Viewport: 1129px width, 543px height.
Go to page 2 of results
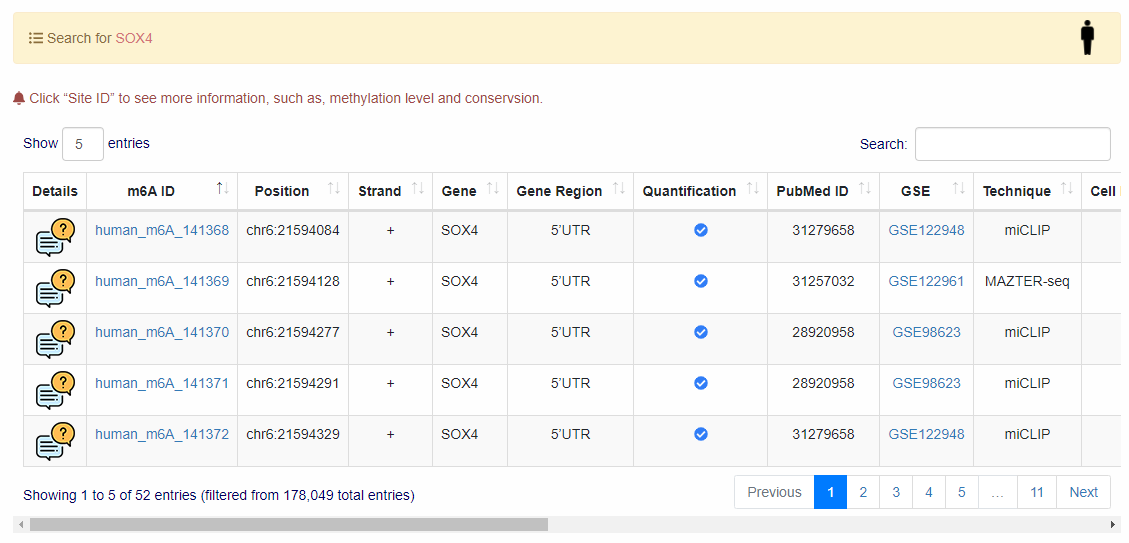[x=863, y=492]
